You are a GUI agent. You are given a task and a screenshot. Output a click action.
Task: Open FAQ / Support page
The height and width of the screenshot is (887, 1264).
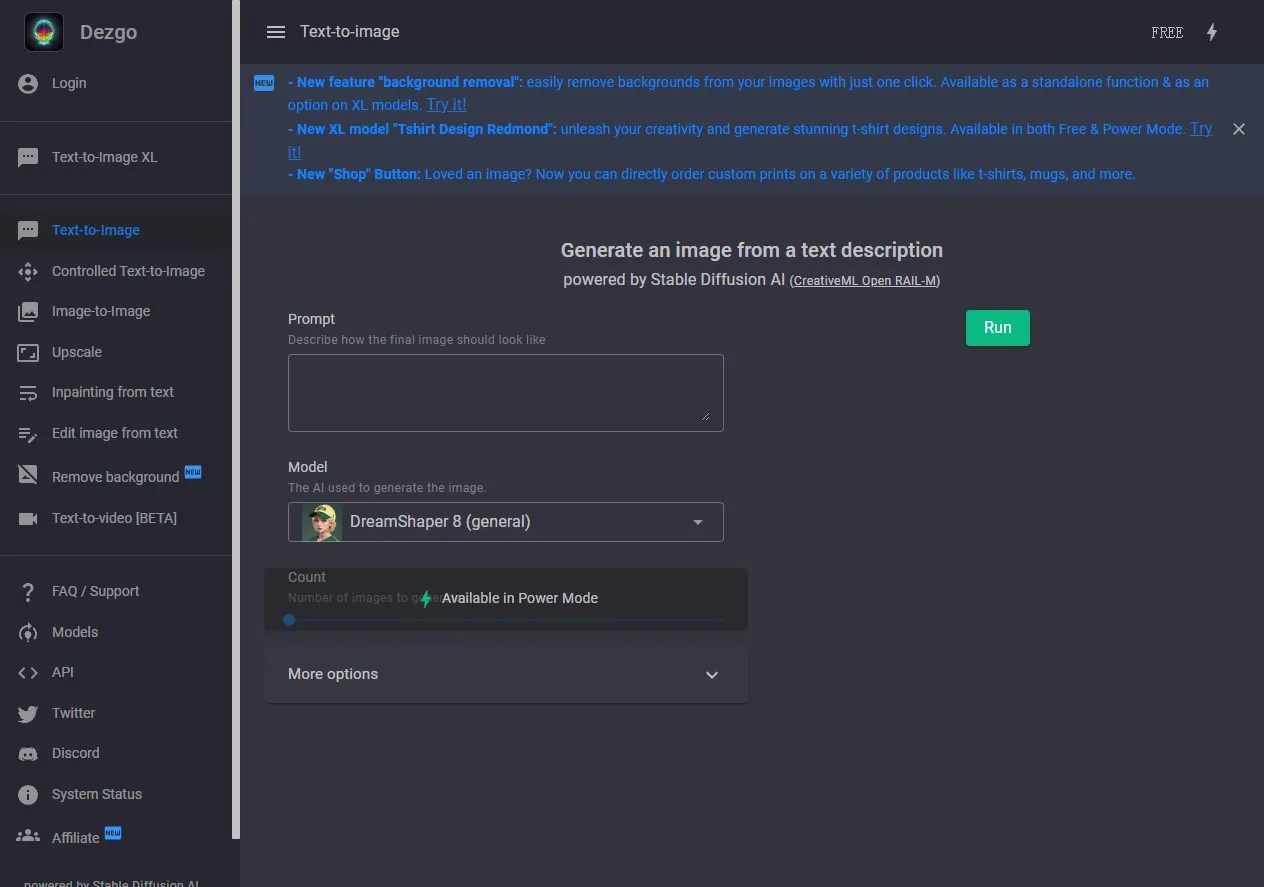116,591
